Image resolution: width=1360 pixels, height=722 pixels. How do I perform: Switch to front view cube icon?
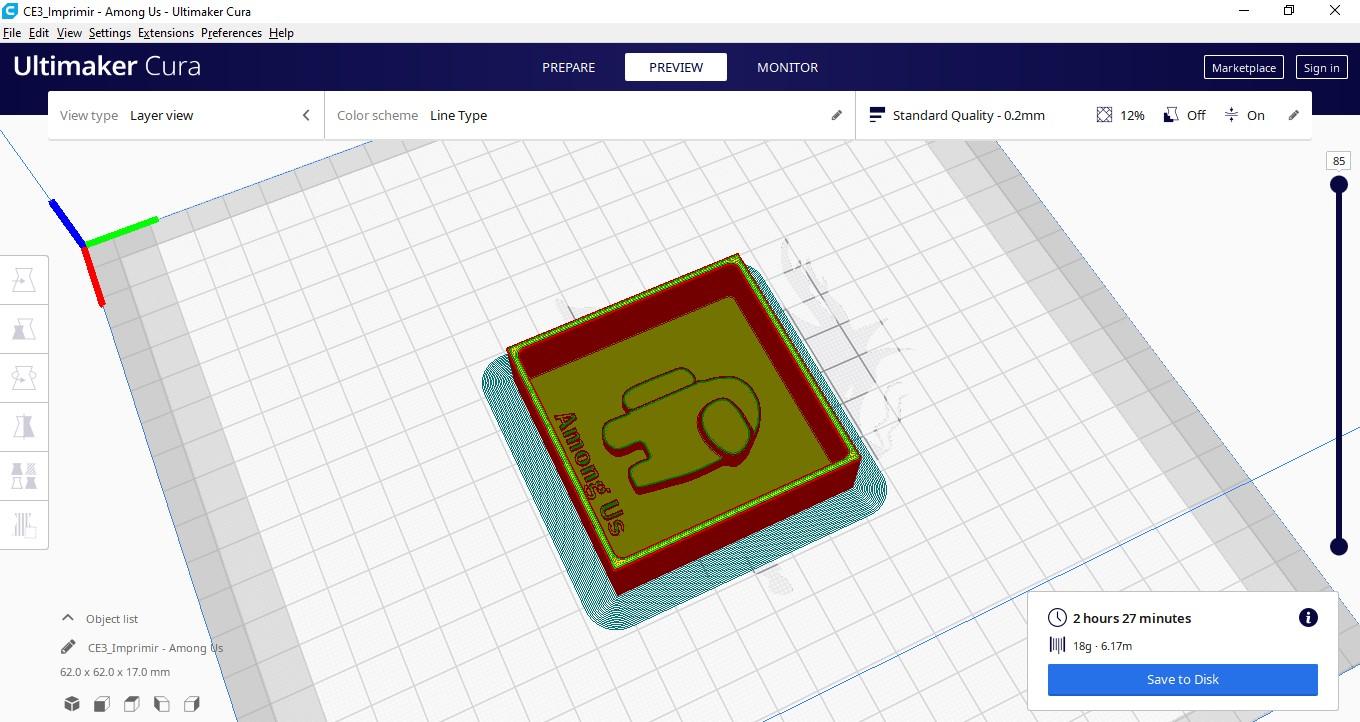tap(102, 704)
